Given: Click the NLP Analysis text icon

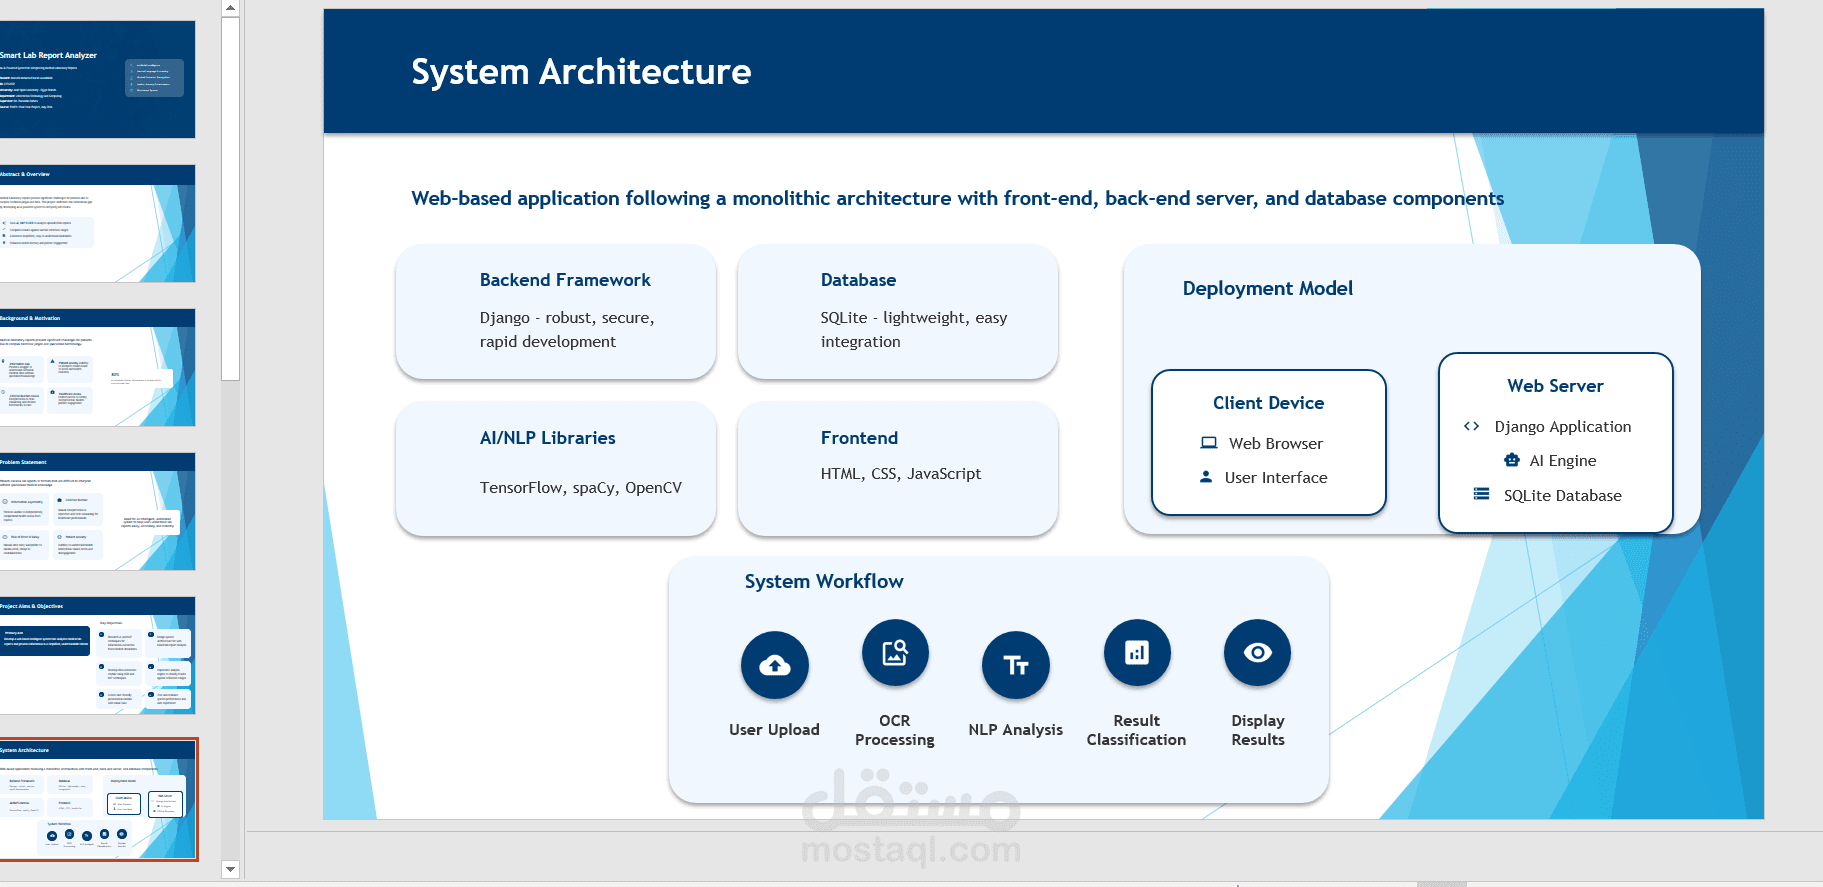Looking at the screenshot, I should pyautogui.click(x=1016, y=665).
